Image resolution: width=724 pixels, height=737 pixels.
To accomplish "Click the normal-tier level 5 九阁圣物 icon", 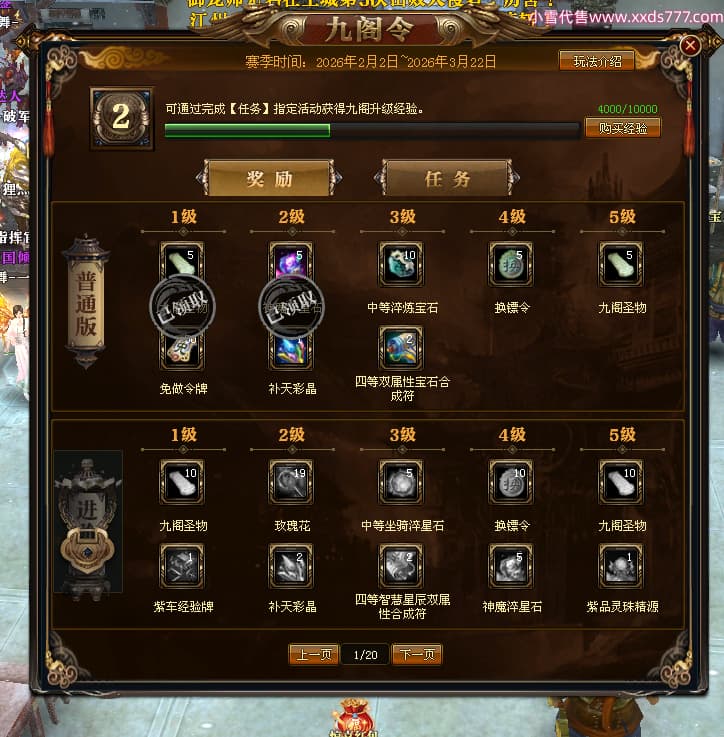I will pyautogui.click(x=621, y=264).
